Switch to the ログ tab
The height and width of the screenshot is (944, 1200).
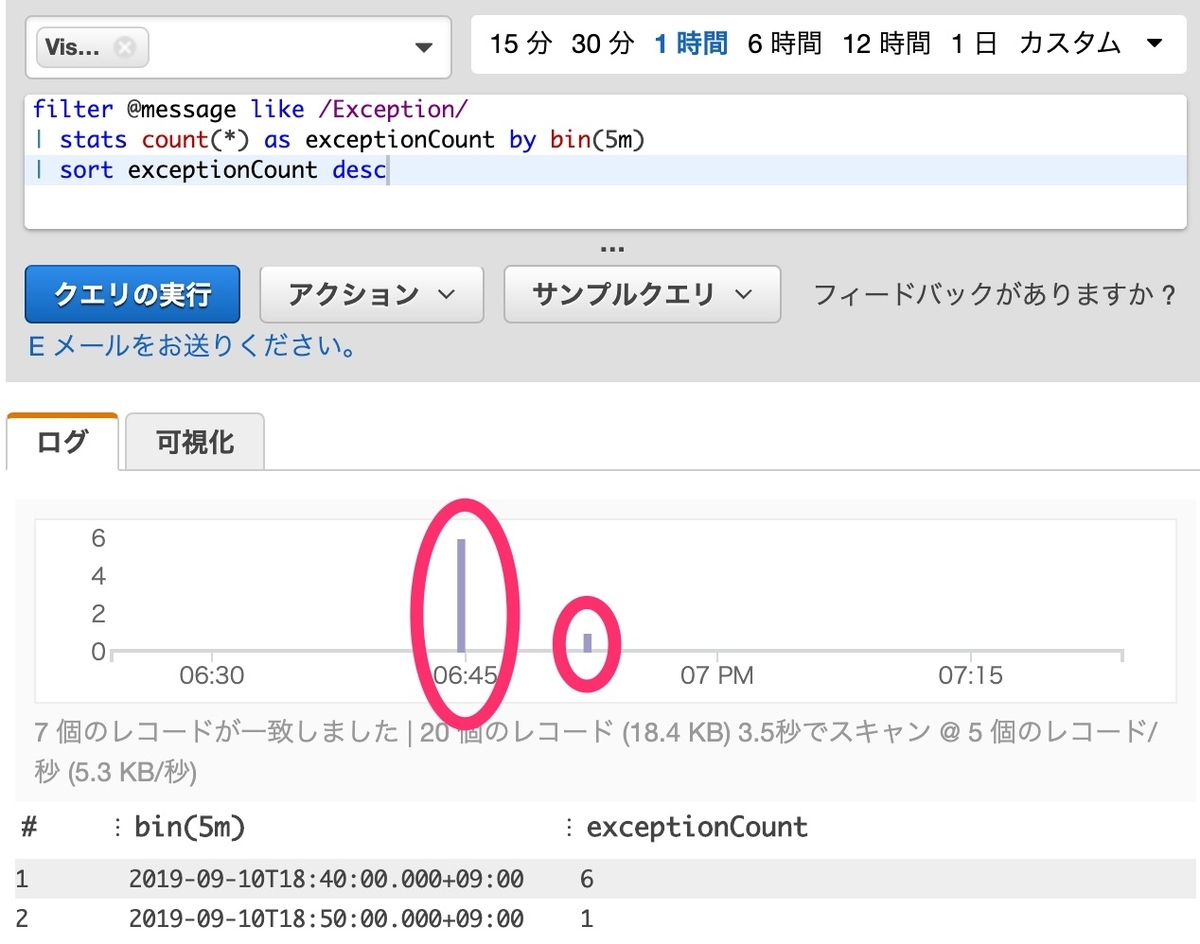(x=62, y=442)
